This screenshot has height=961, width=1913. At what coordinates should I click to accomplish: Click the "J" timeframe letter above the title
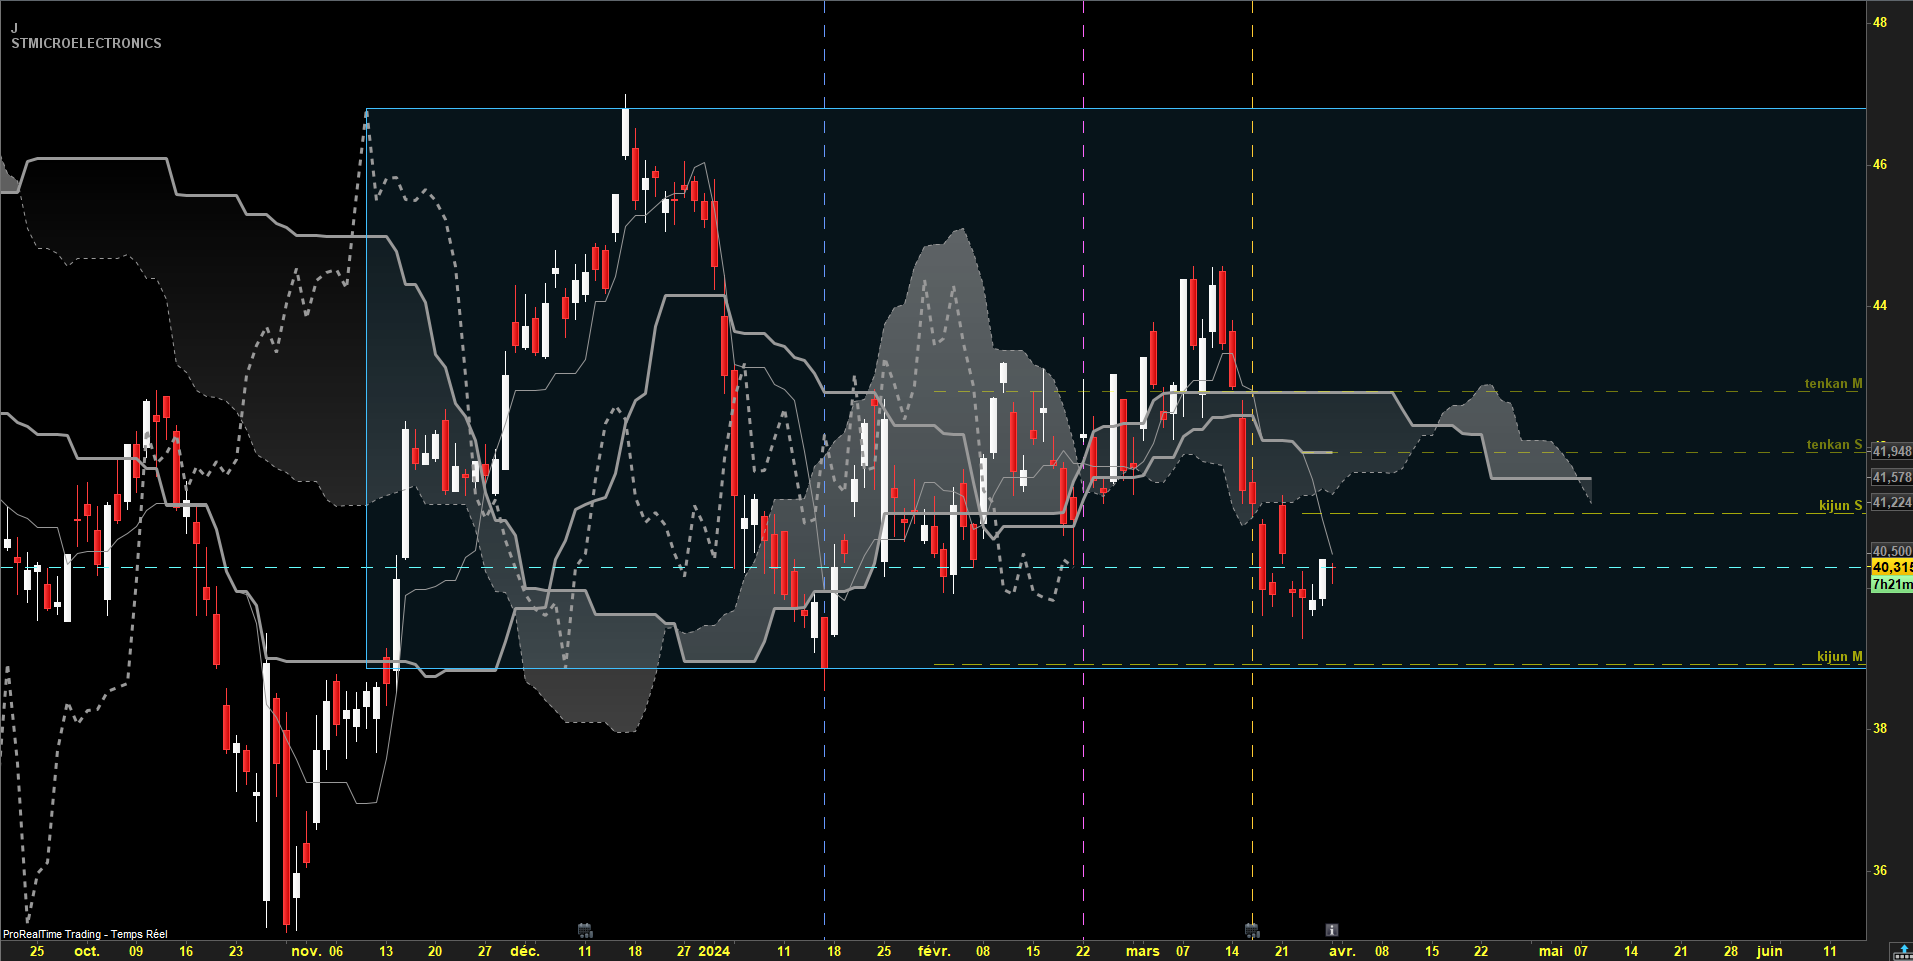[14, 29]
